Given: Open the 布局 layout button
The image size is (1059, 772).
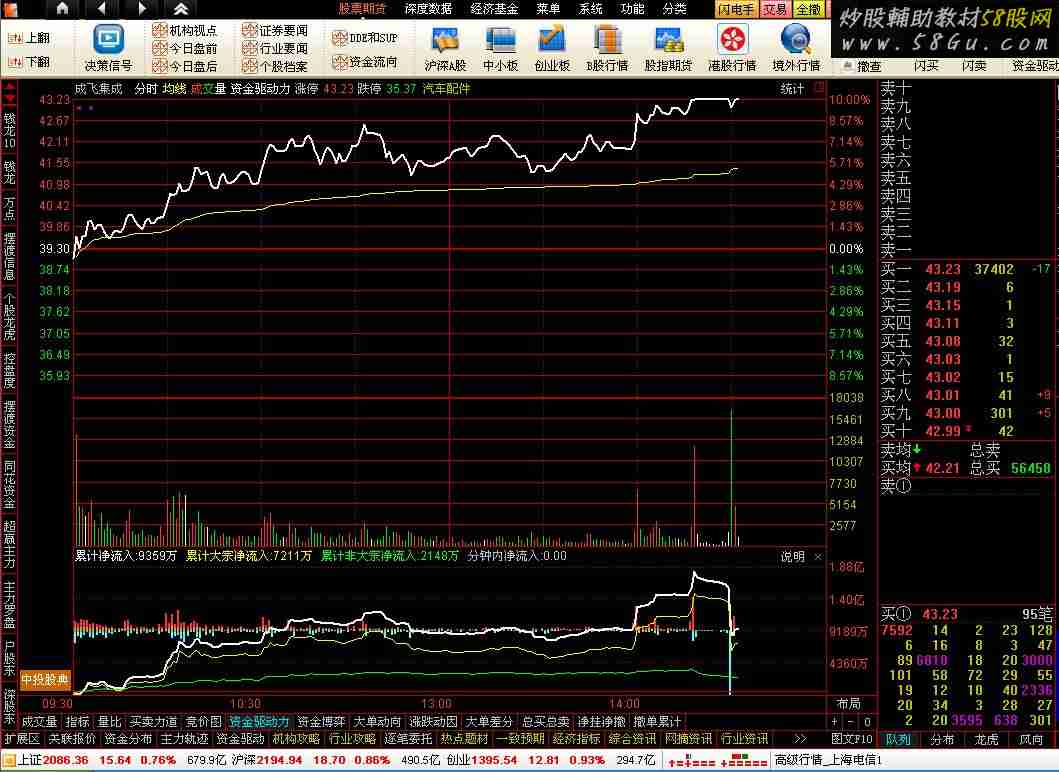Looking at the screenshot, I should pos(848,704).
